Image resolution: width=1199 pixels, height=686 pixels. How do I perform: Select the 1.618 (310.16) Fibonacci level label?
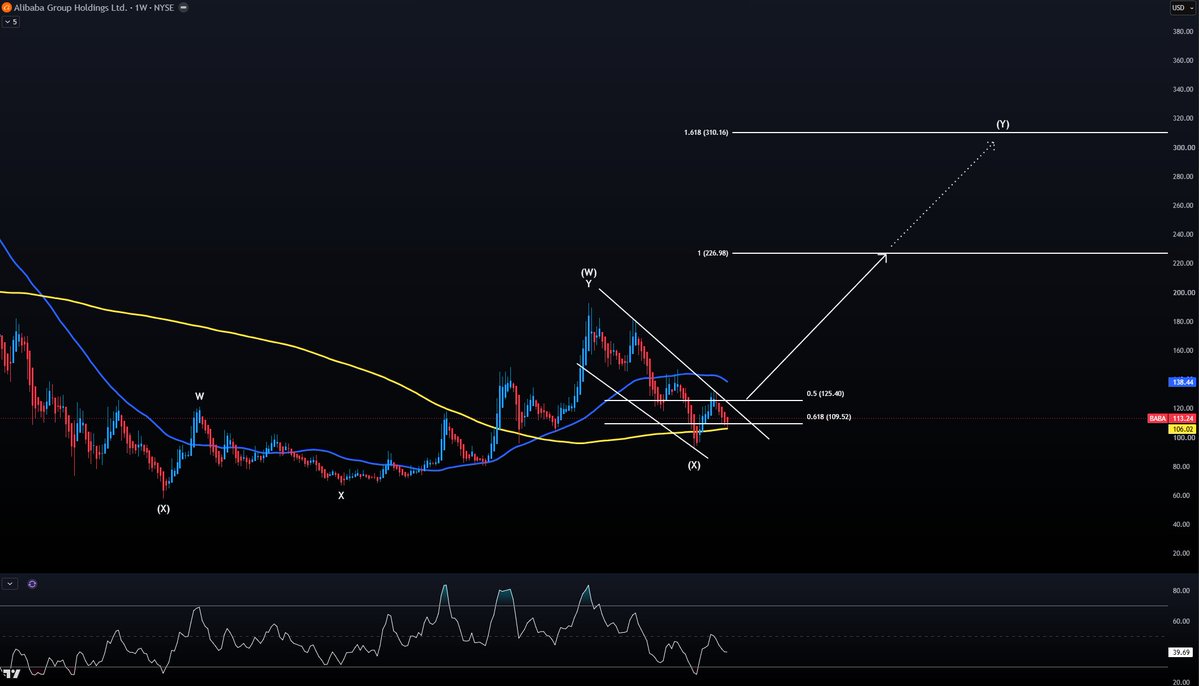click(x=706, y=133)
